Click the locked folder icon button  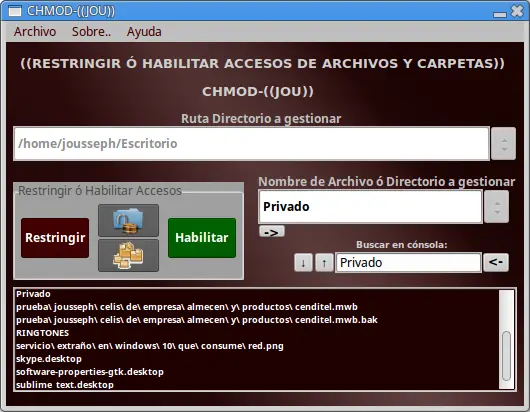click(x=128, y=220)
